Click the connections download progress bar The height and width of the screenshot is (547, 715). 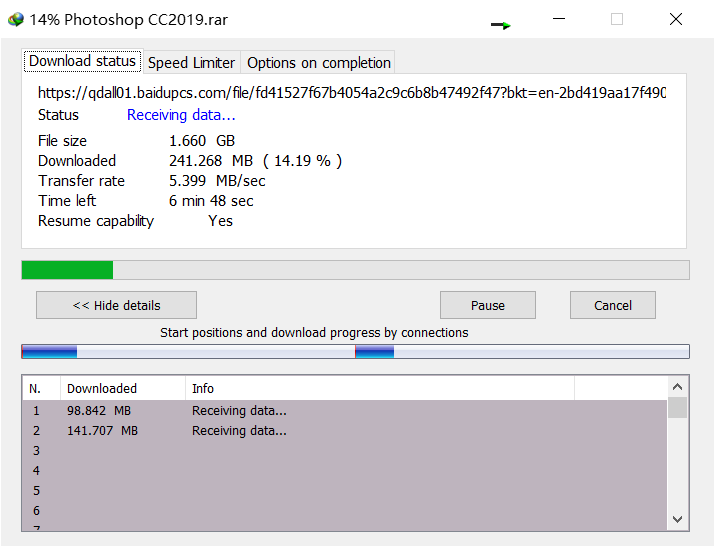(x=355, y=351)
